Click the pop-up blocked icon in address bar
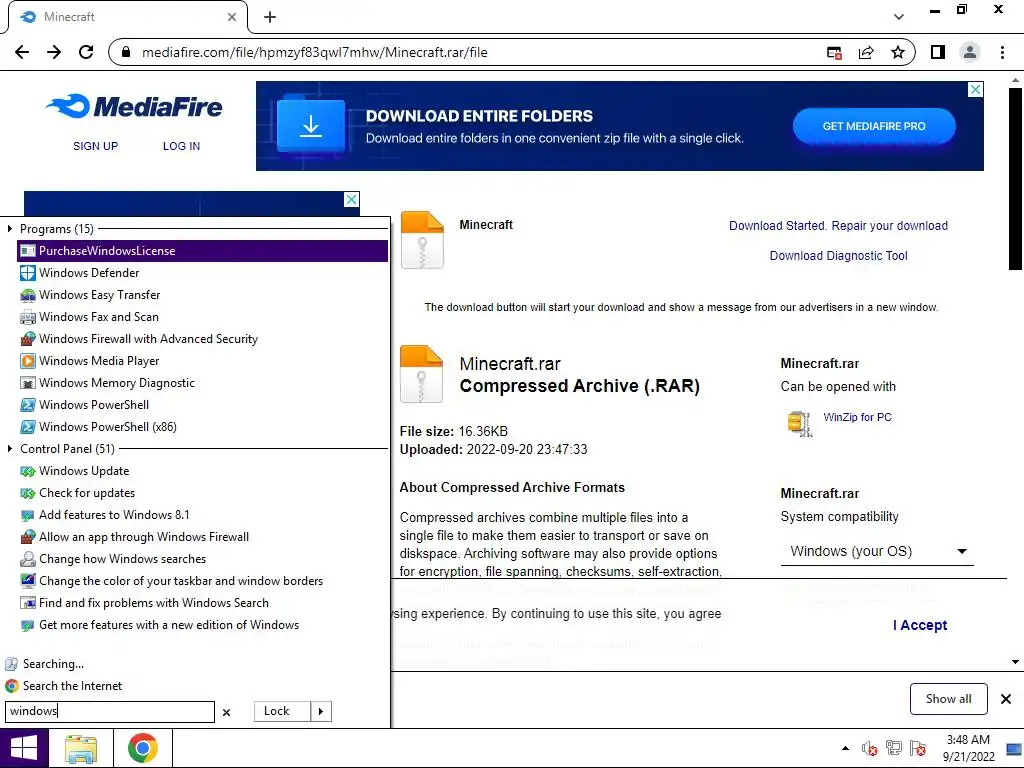 [x=834, y=53]
